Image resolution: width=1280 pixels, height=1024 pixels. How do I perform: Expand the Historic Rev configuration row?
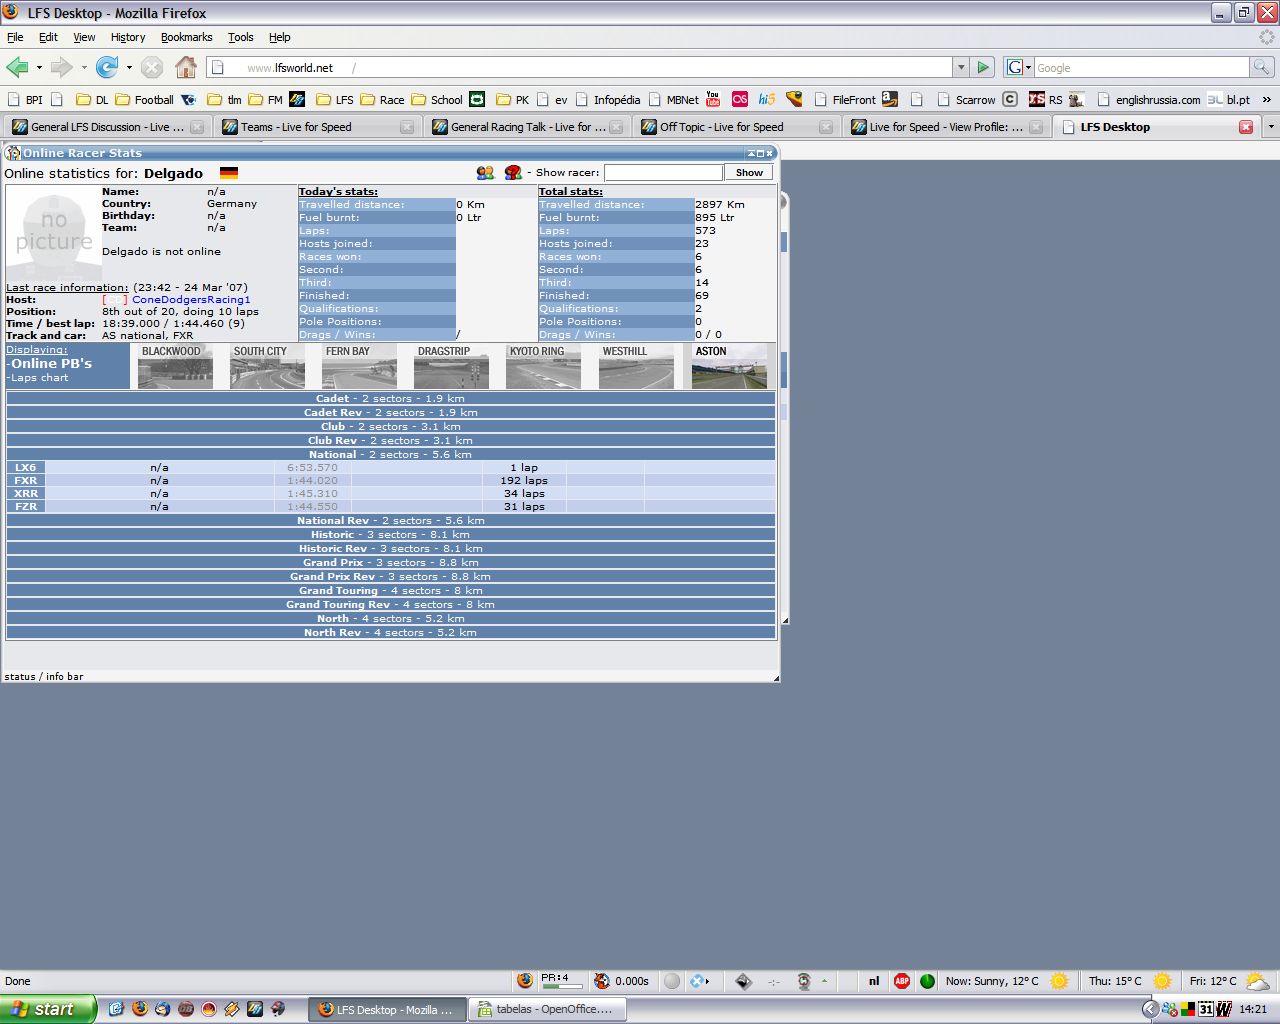[x=391, y=548]
